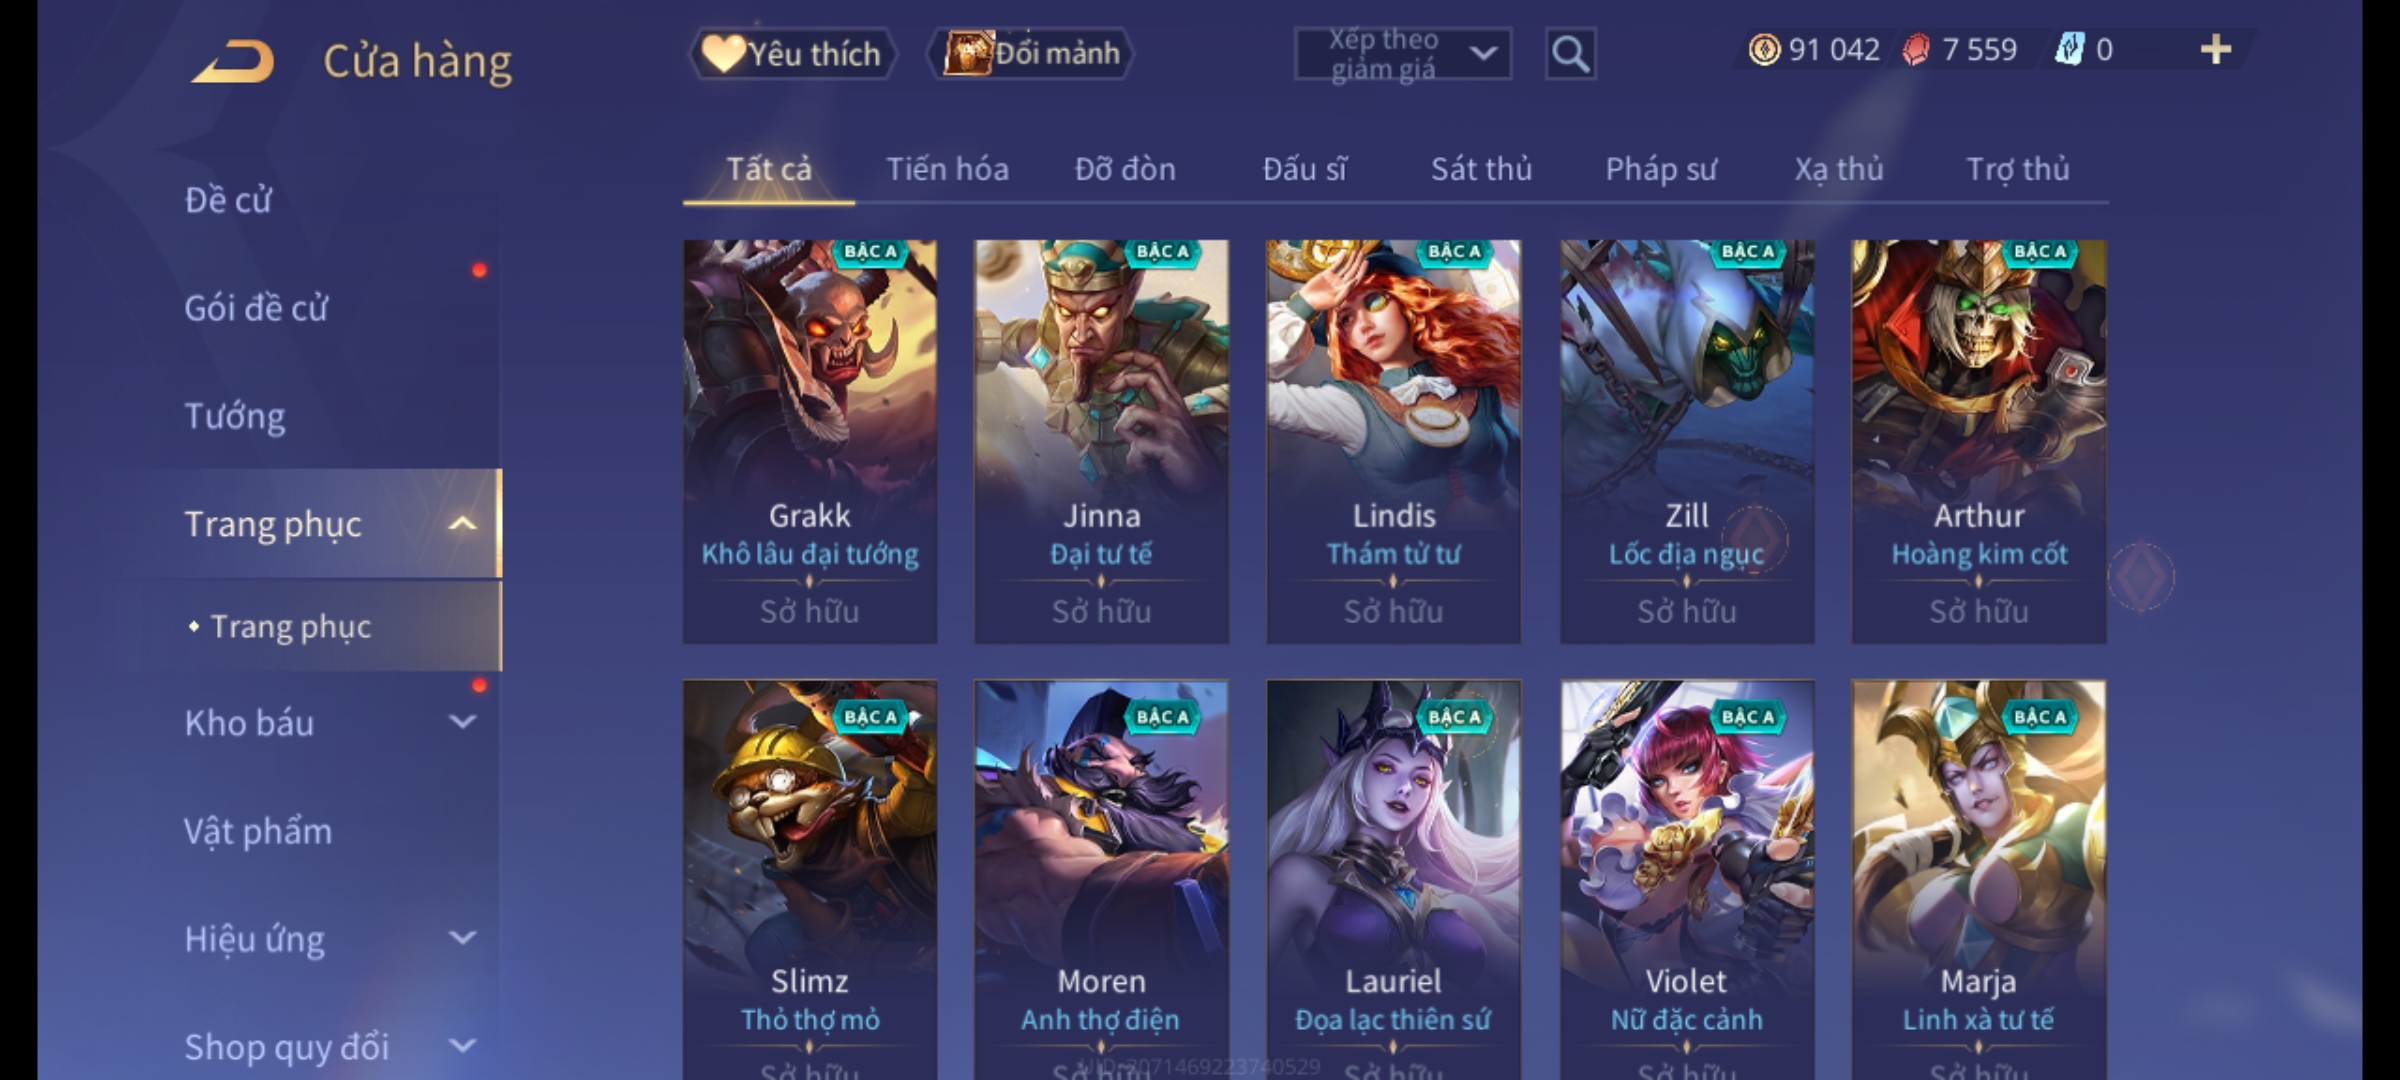Image resolution: width=2400 pixels, height=1080 pixels.
Task: Expand the Shop quy đổi section
Action: [x=462, y=1046]
